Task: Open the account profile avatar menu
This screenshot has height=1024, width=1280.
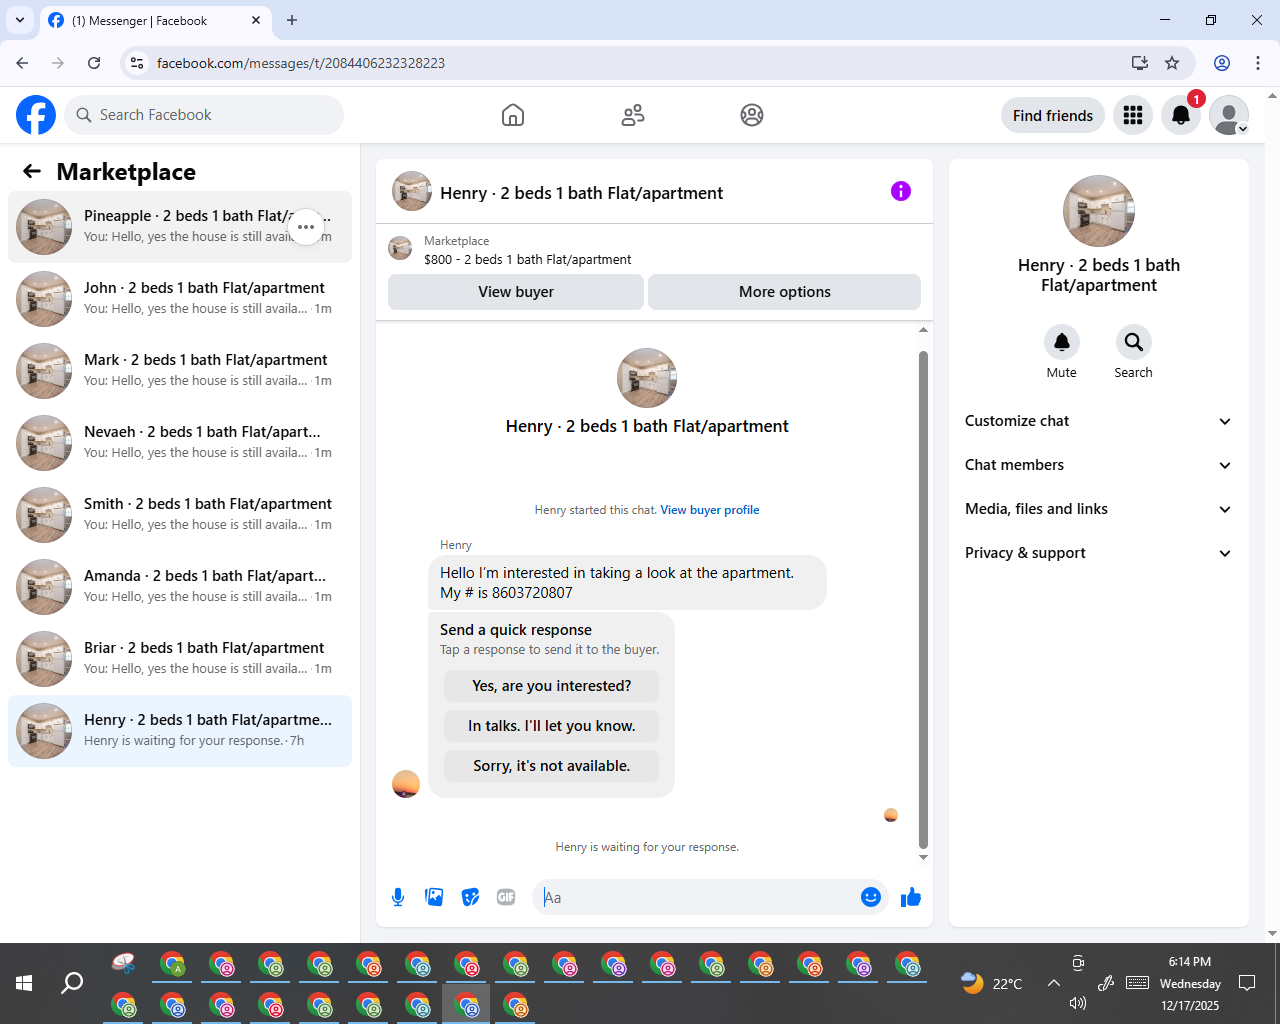Action: tap(1229, 116)
